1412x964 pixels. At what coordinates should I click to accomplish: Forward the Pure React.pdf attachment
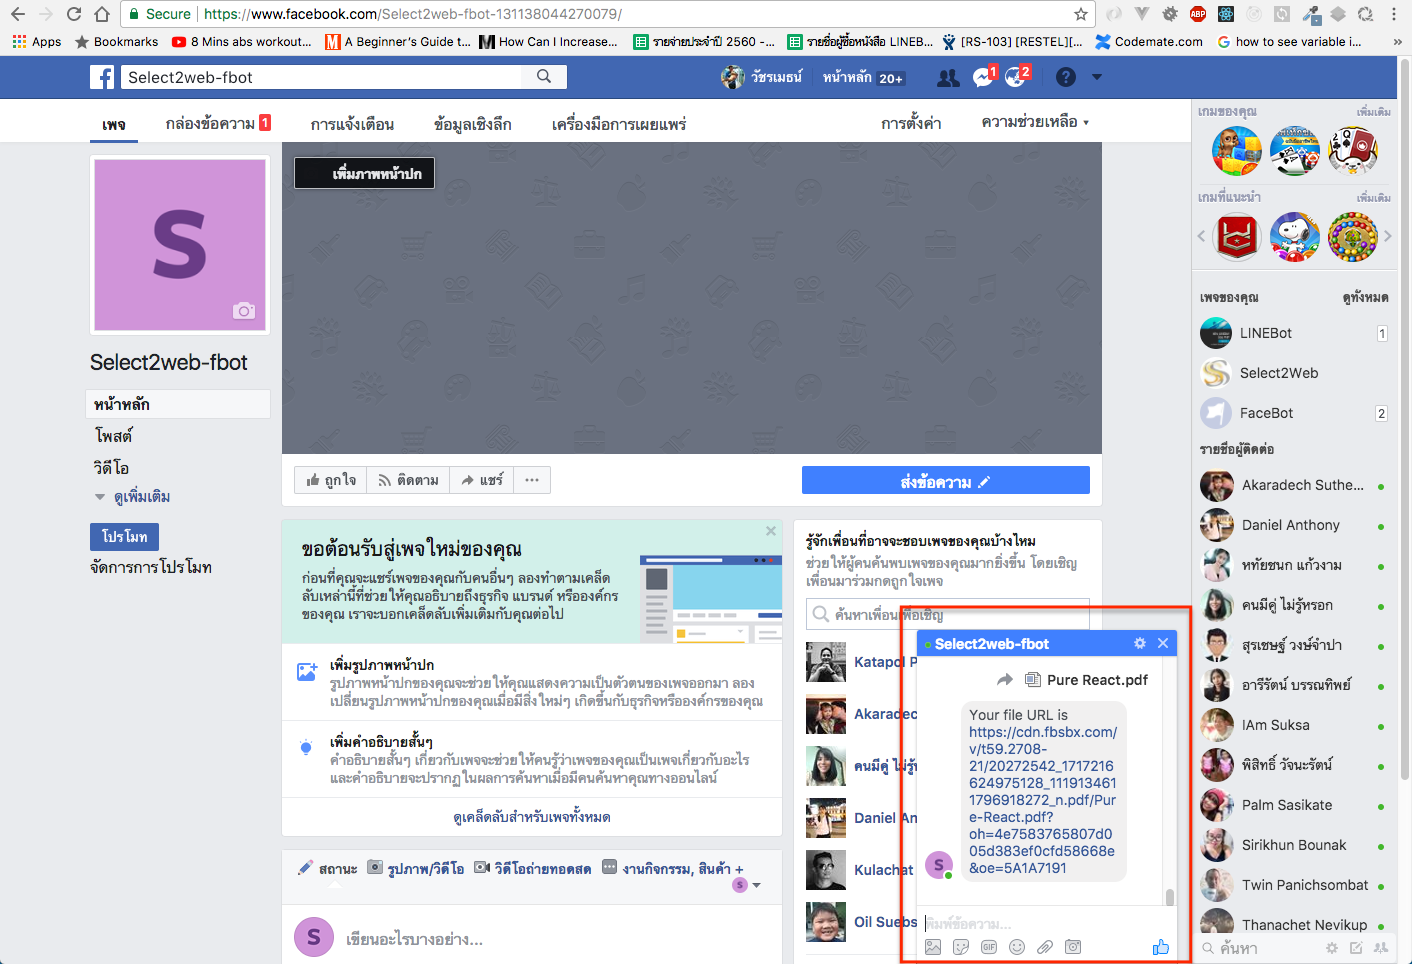[1005, 680]
